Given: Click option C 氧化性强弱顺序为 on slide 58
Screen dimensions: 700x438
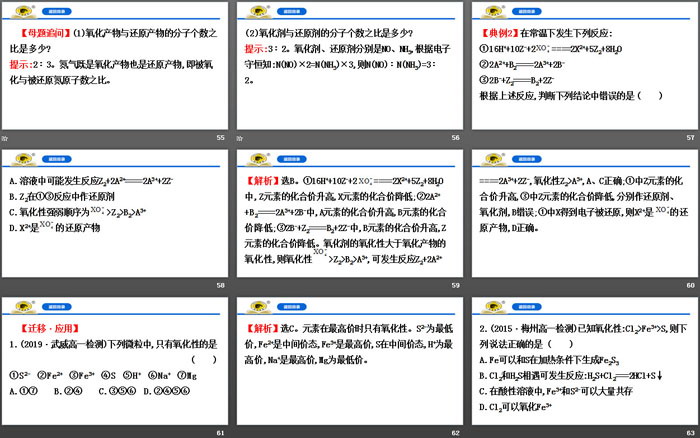Looking at the screenshot, I should coord(78,212).
